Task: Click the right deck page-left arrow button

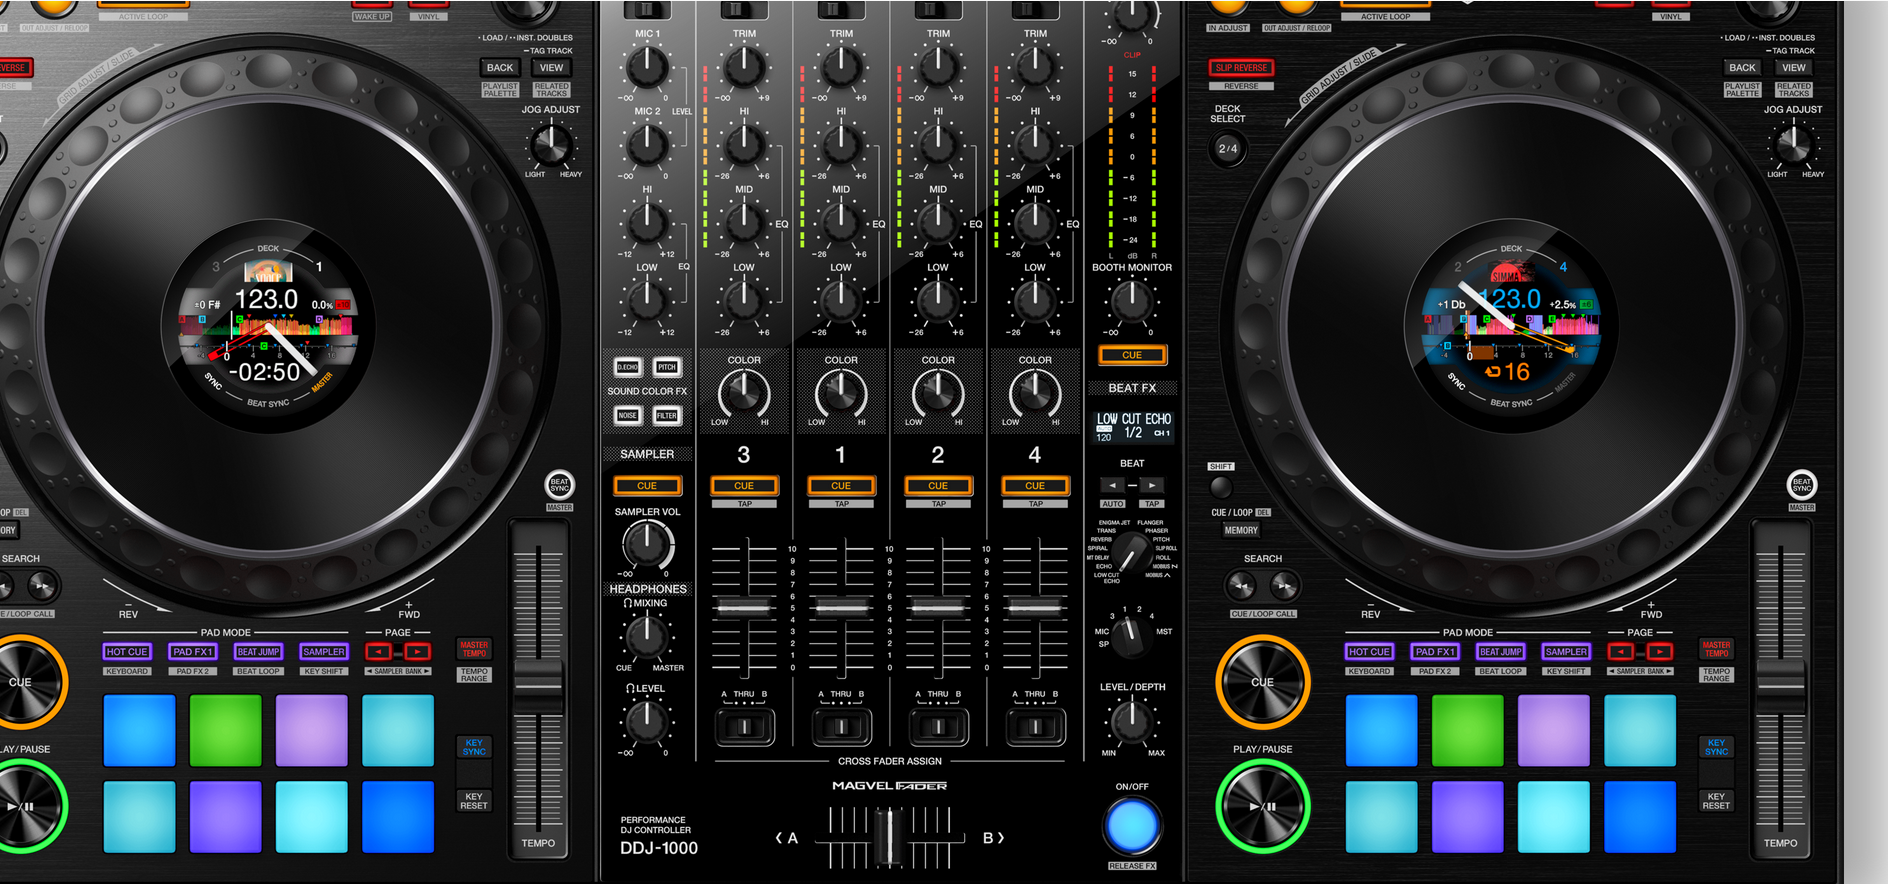Action: coord(1620,652)
